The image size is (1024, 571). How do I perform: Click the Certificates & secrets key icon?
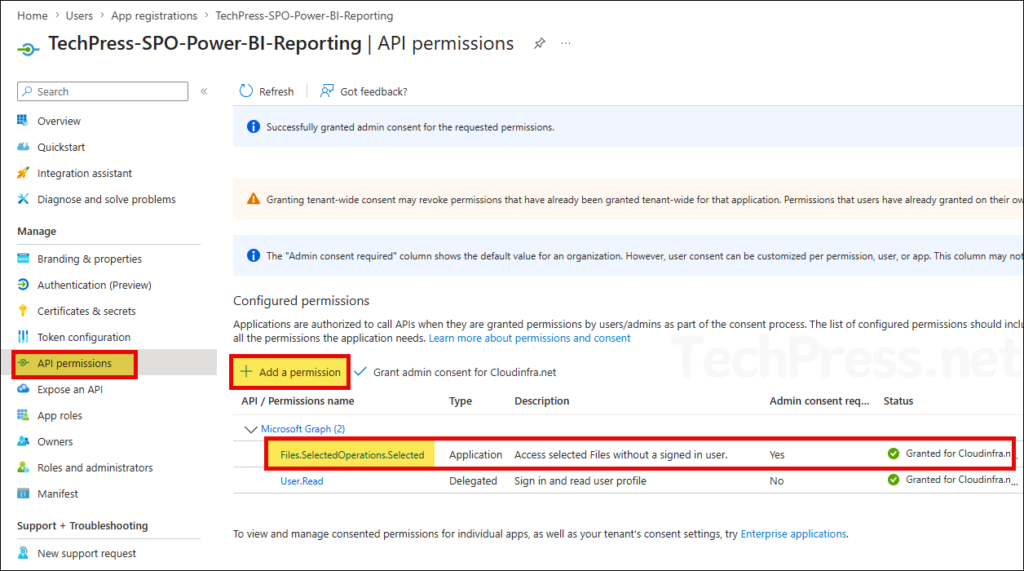[23, 310]
